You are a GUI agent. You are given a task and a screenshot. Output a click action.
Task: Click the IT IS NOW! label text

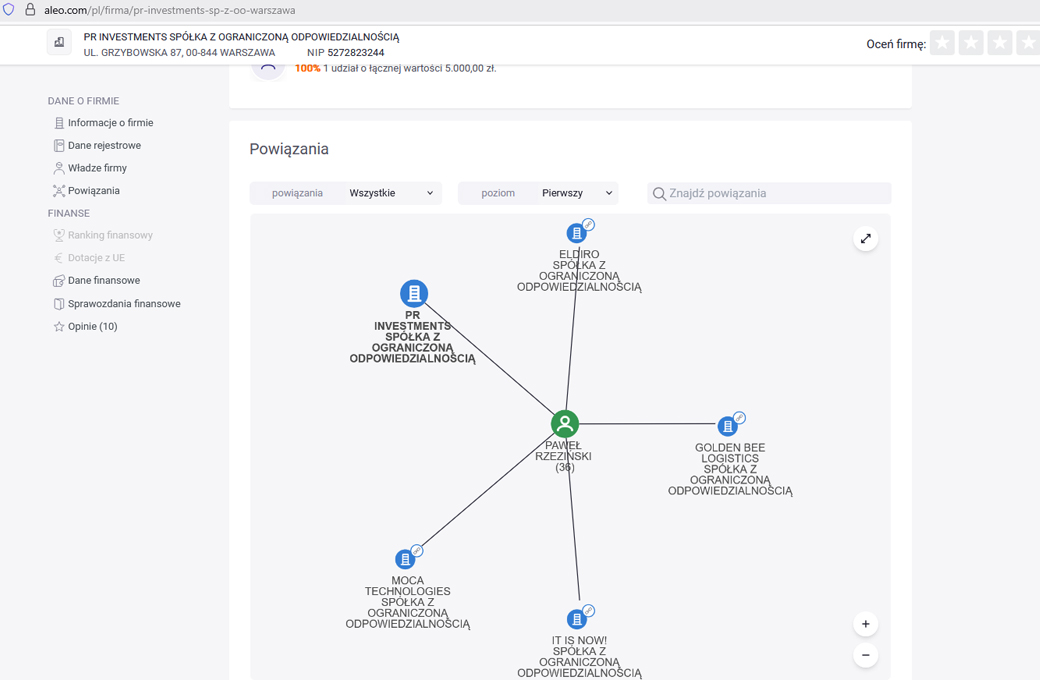[579, 657]
